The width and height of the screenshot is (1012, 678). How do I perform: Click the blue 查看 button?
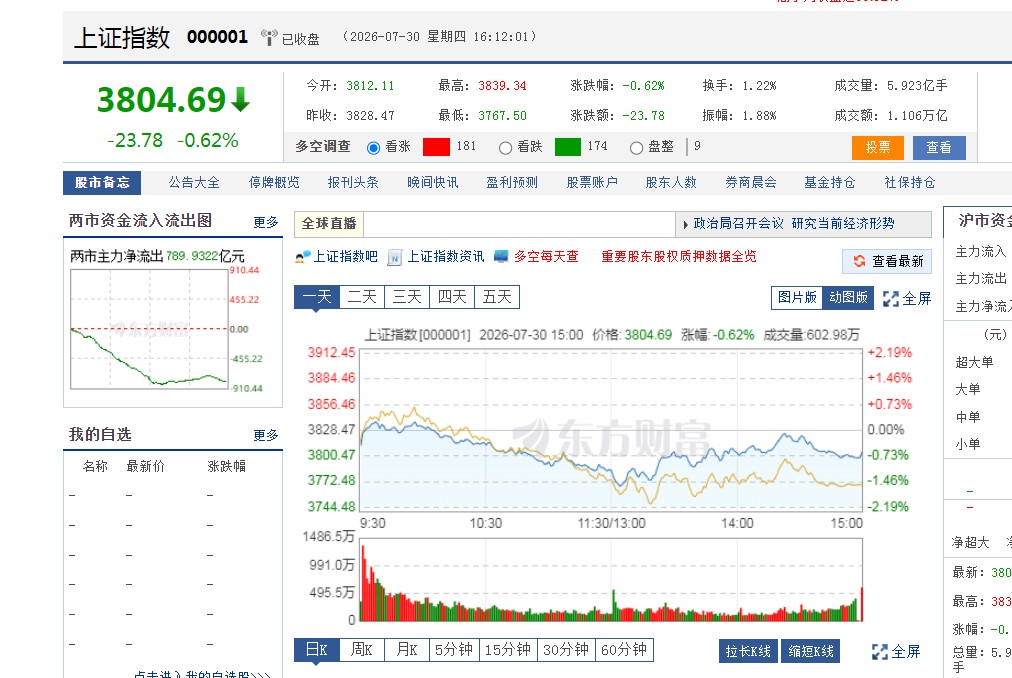click(939, 148)
